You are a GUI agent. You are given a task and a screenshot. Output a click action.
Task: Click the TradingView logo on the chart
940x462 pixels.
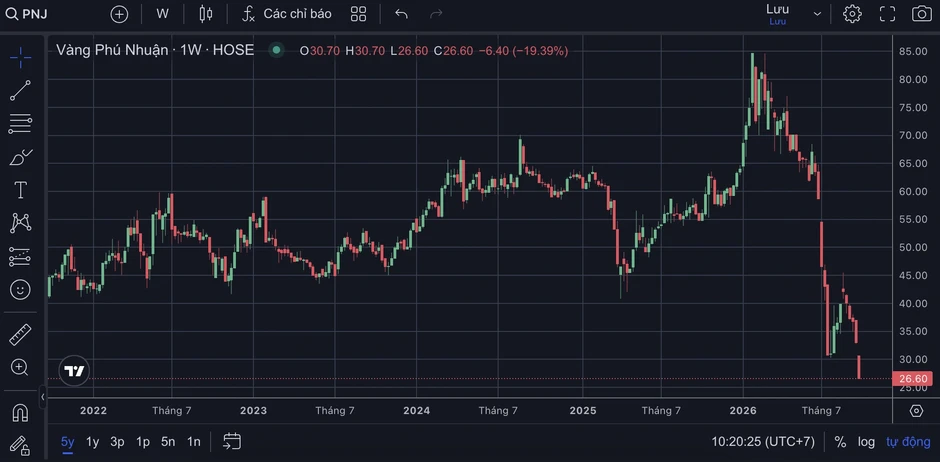(x=74, y=371)
